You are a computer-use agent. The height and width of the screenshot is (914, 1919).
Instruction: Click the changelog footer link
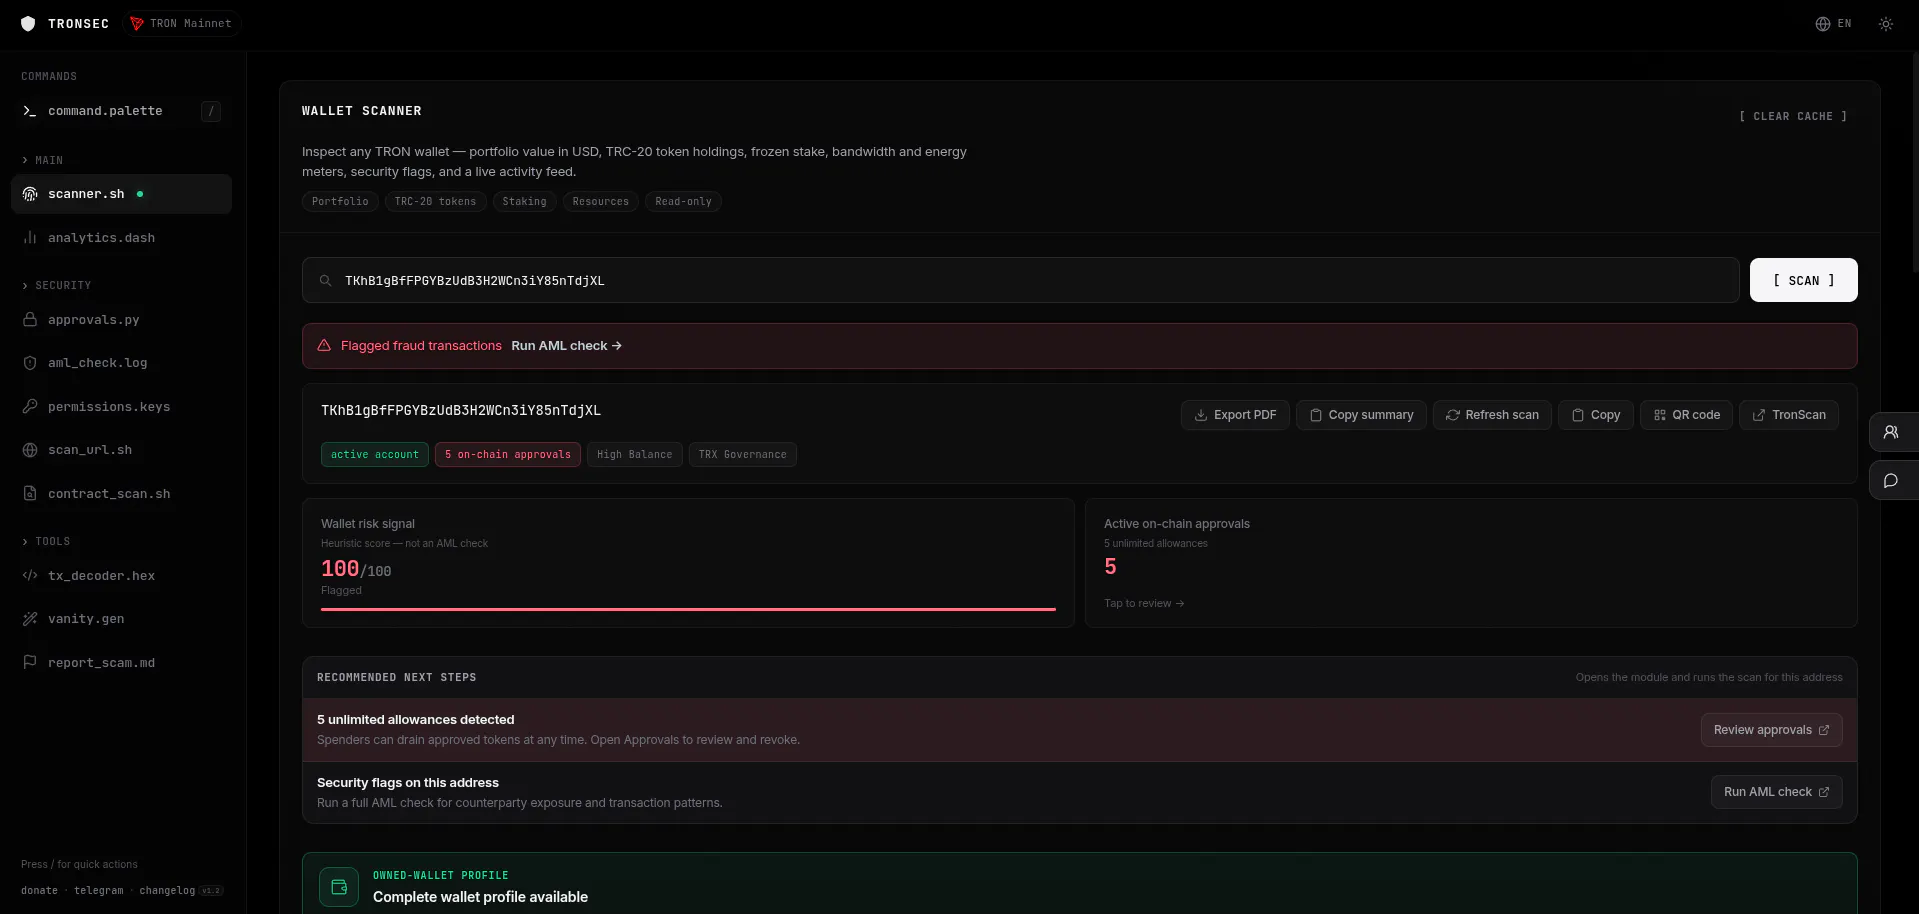tap(167, 891)
